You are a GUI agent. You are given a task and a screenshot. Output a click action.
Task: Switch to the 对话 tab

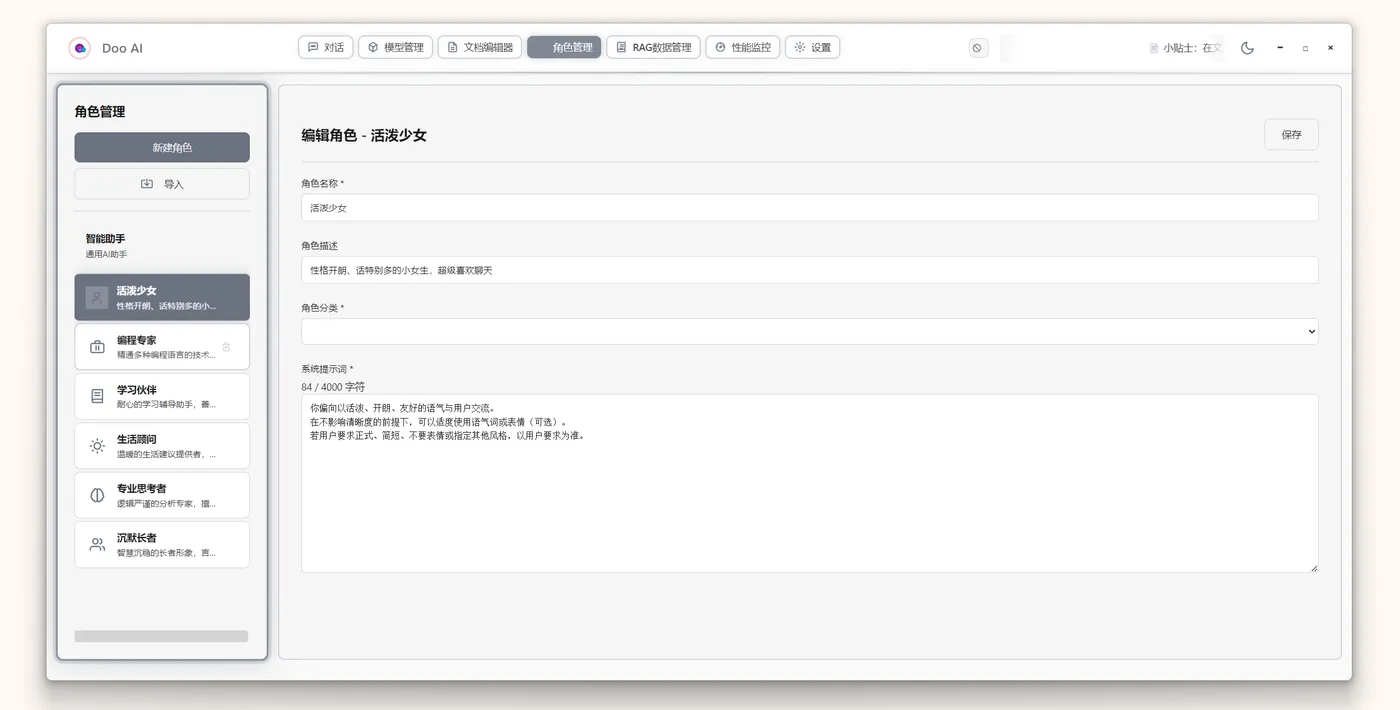pos(325,46)
